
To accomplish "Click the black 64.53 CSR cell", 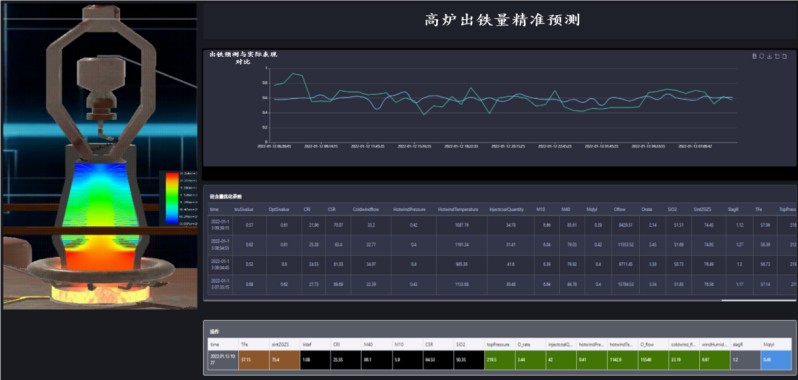I will coord(438,360).
